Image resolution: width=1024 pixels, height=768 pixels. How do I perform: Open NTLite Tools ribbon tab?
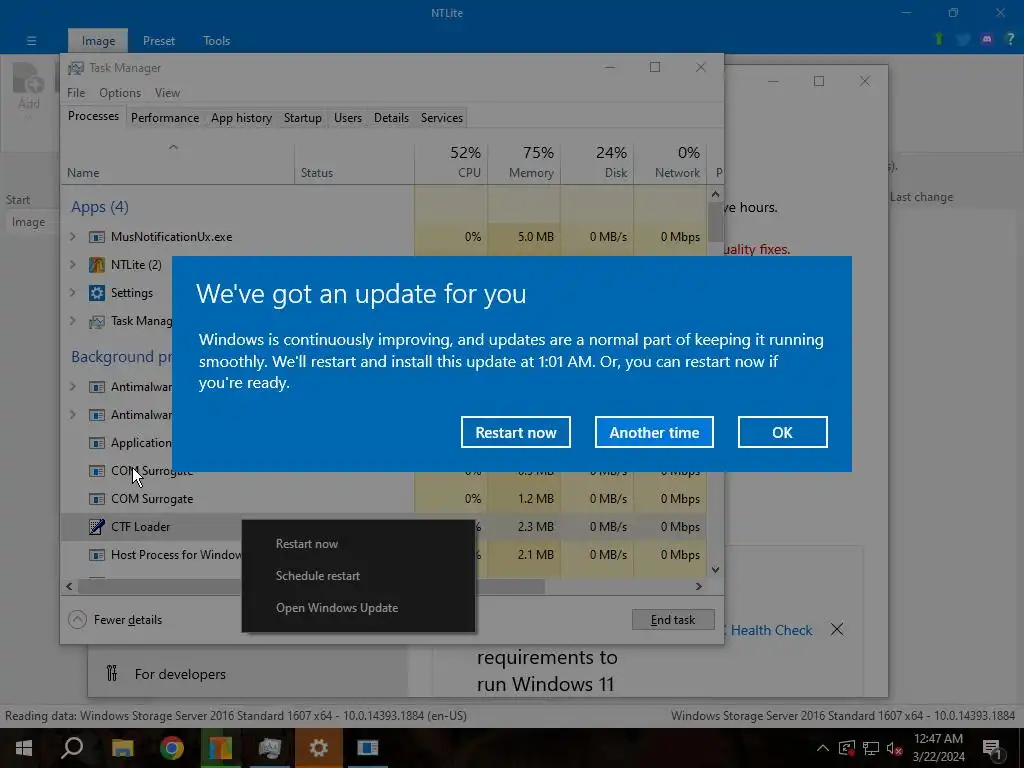pyautogui.click(x=216, y=40)
